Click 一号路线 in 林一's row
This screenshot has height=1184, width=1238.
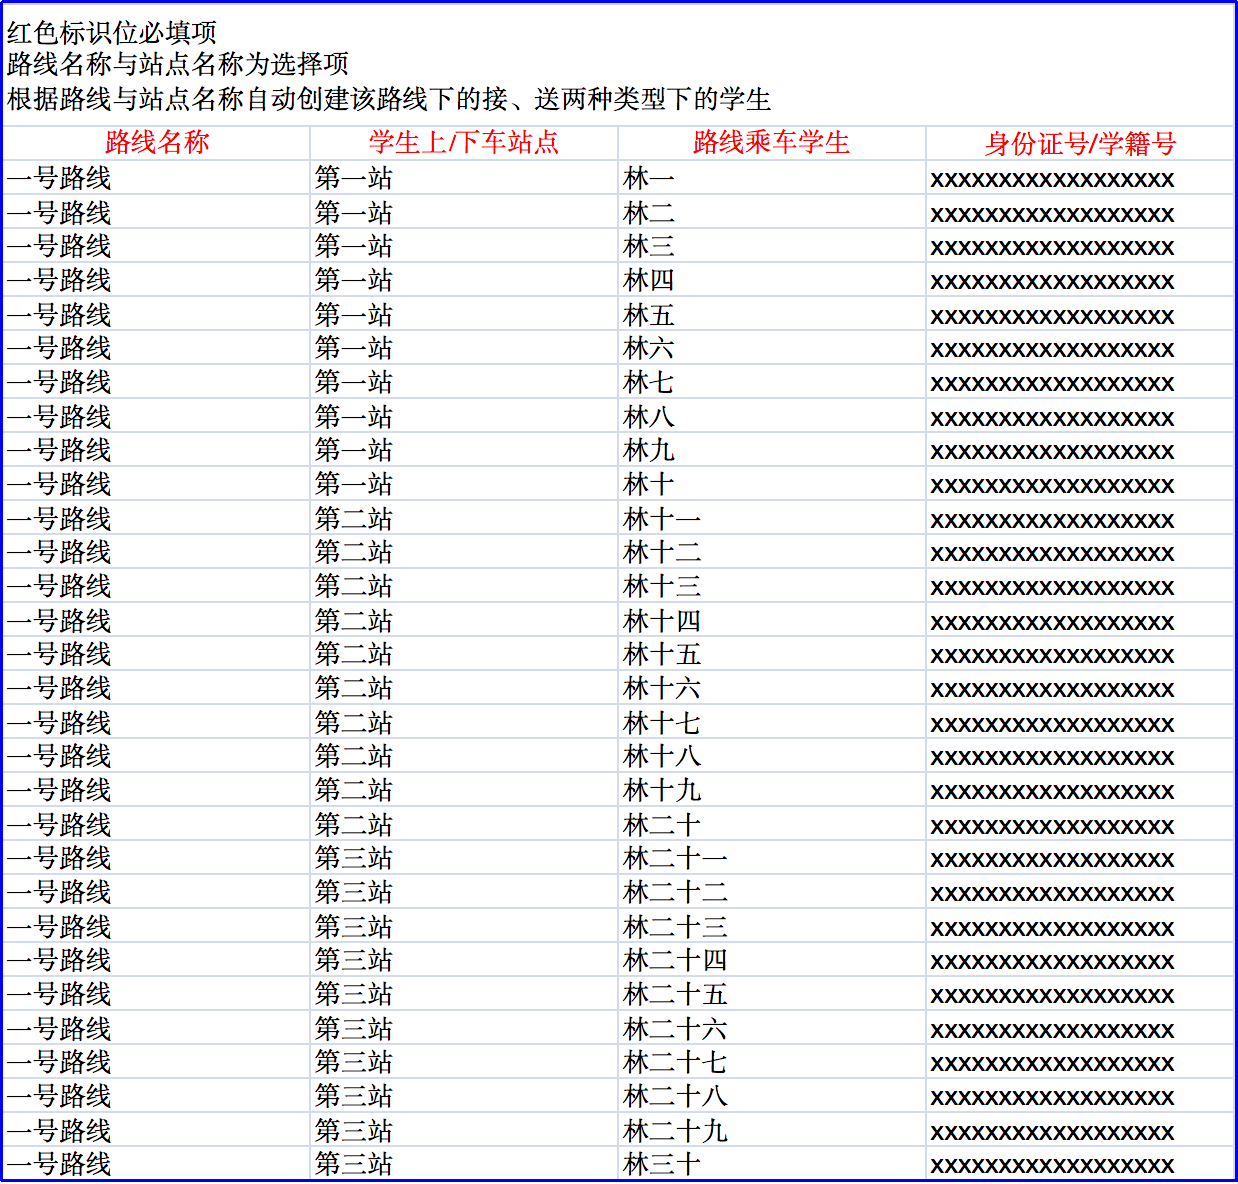pos(157,178)
